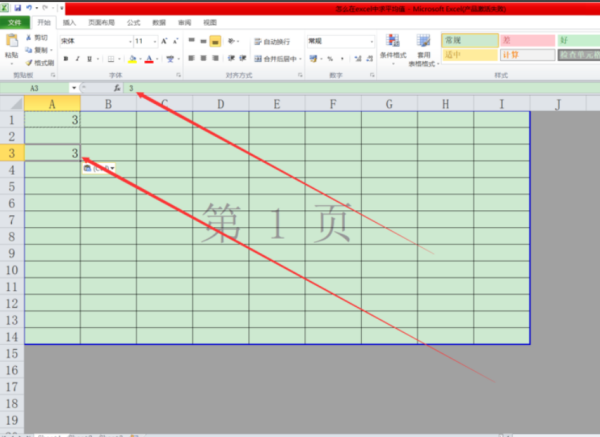
Task: Switch to the View (视图) tab
Action: click(x=210, y=23)
